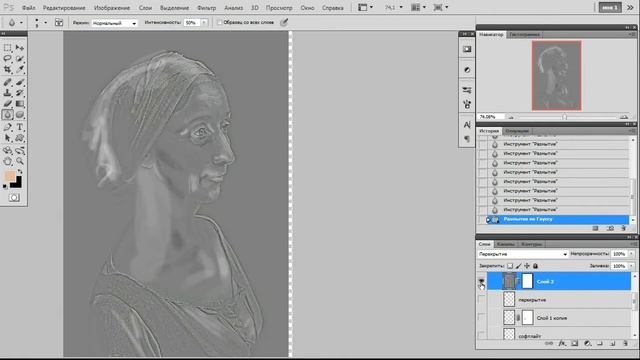Toggle visibility of layer Слой 1 копия
This screenshot has width=640, height=360.
(x=482, y=318)
